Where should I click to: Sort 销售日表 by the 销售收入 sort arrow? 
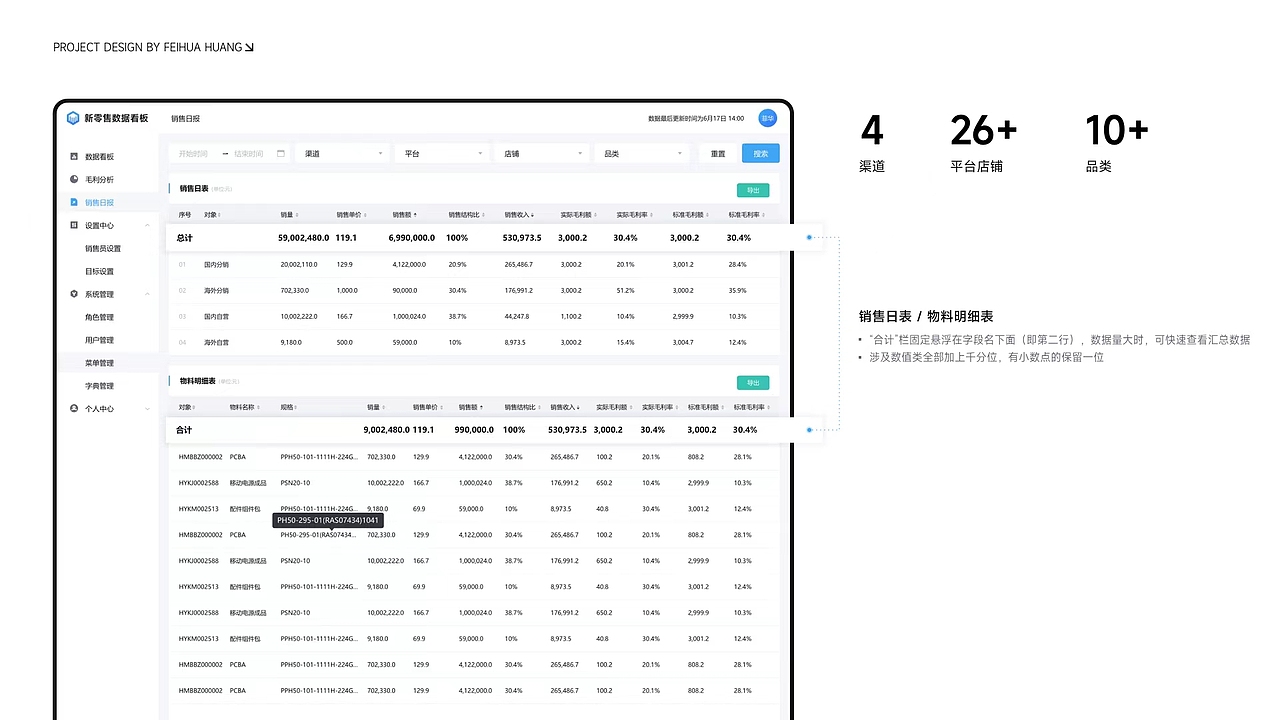532,215
